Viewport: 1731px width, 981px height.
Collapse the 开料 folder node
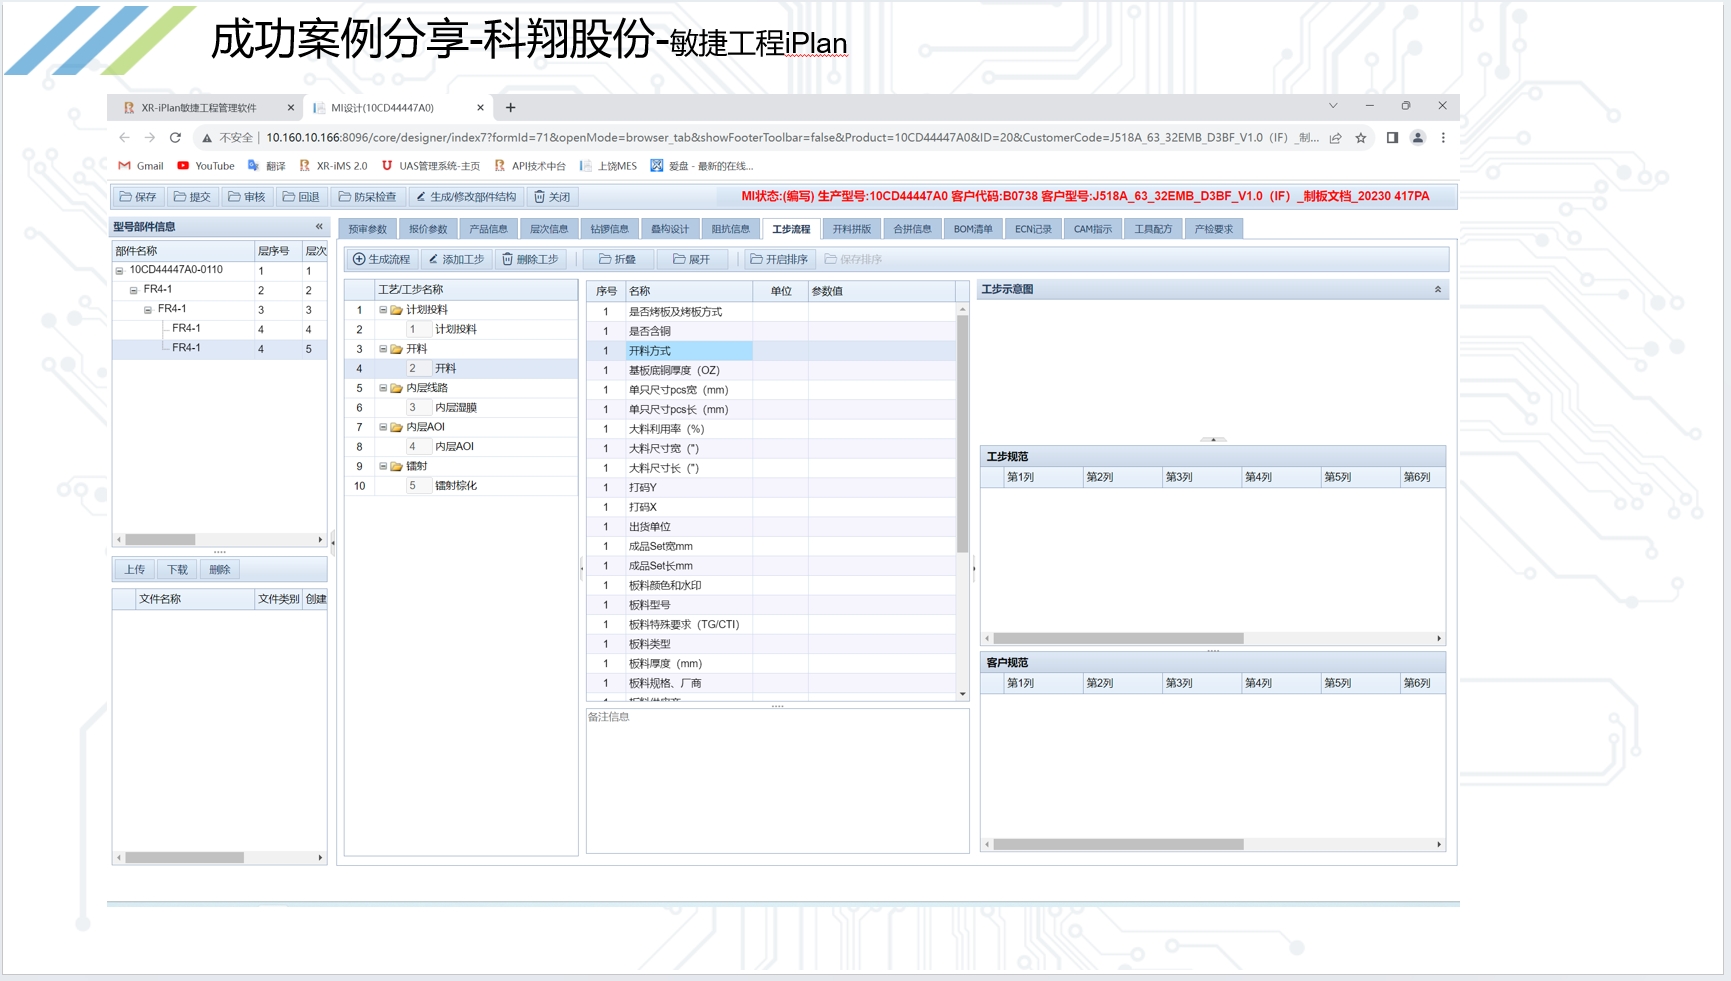pos(382,349)
